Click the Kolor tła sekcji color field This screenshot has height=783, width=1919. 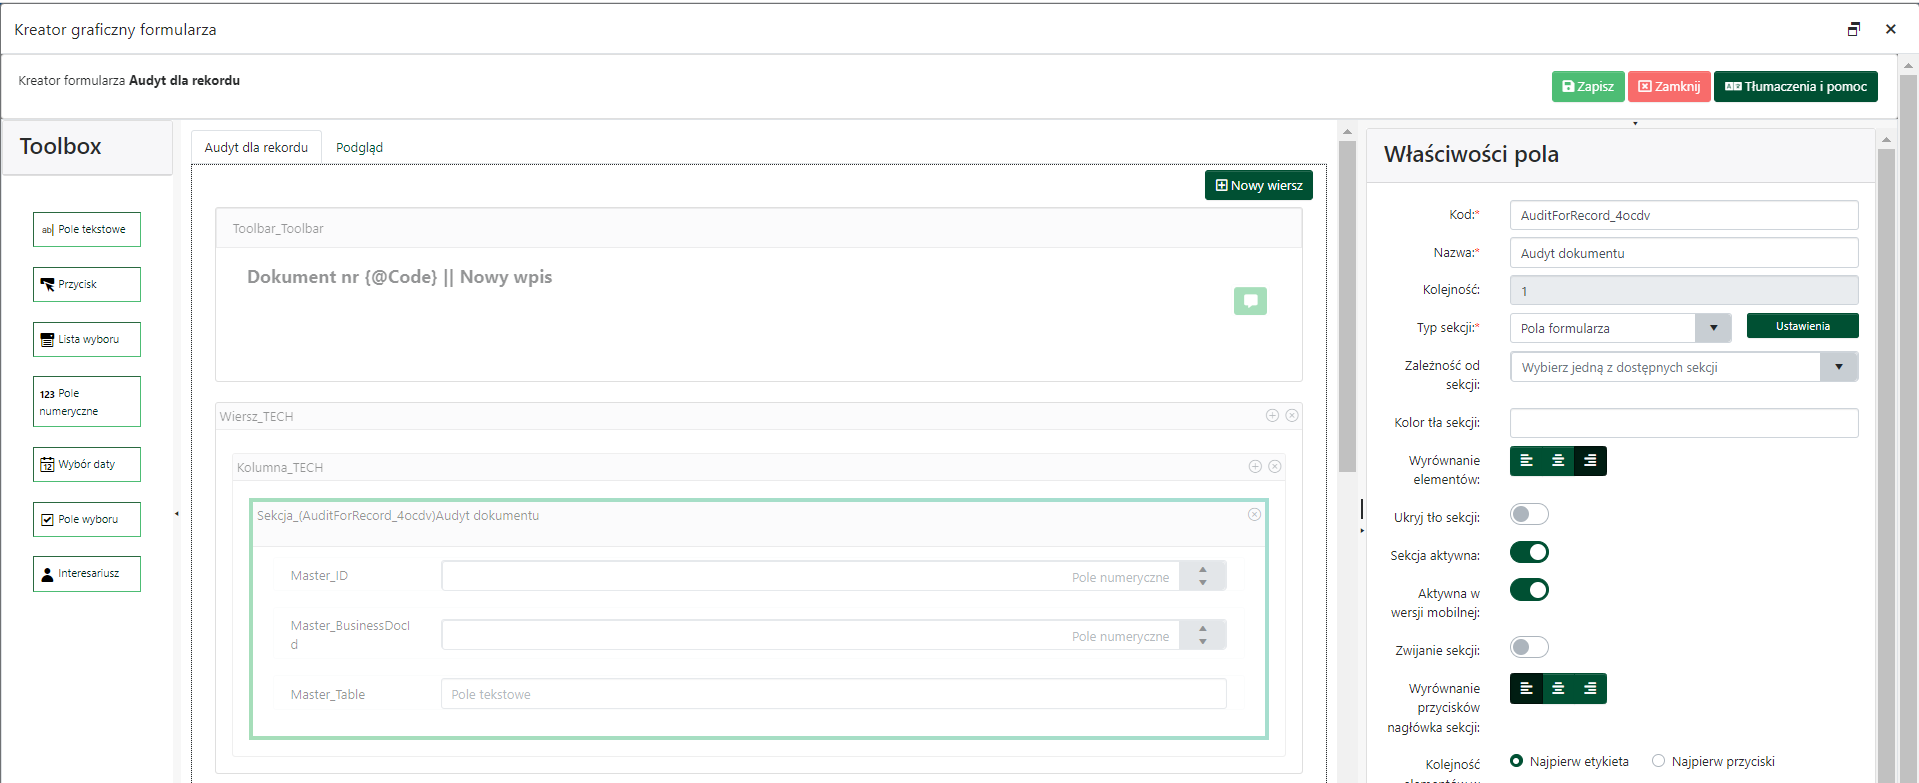point(1683,423)
